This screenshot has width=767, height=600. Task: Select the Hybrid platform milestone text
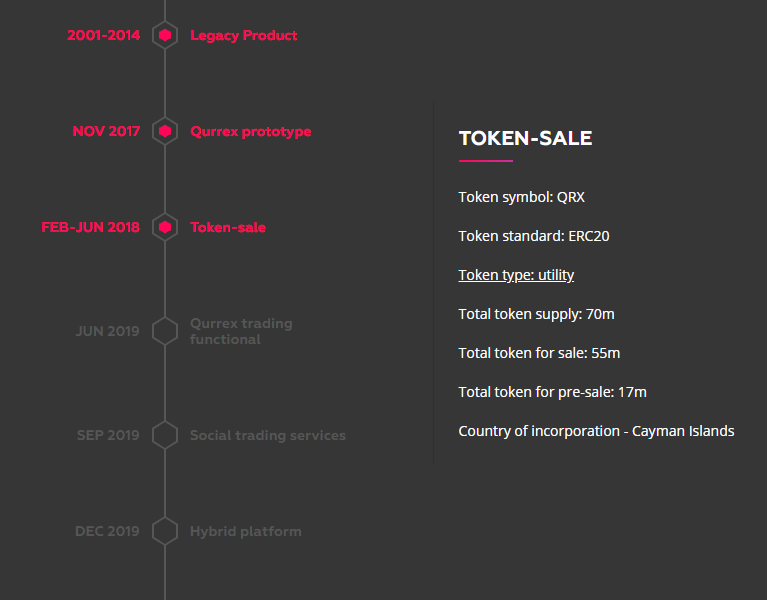pos(246,532)
